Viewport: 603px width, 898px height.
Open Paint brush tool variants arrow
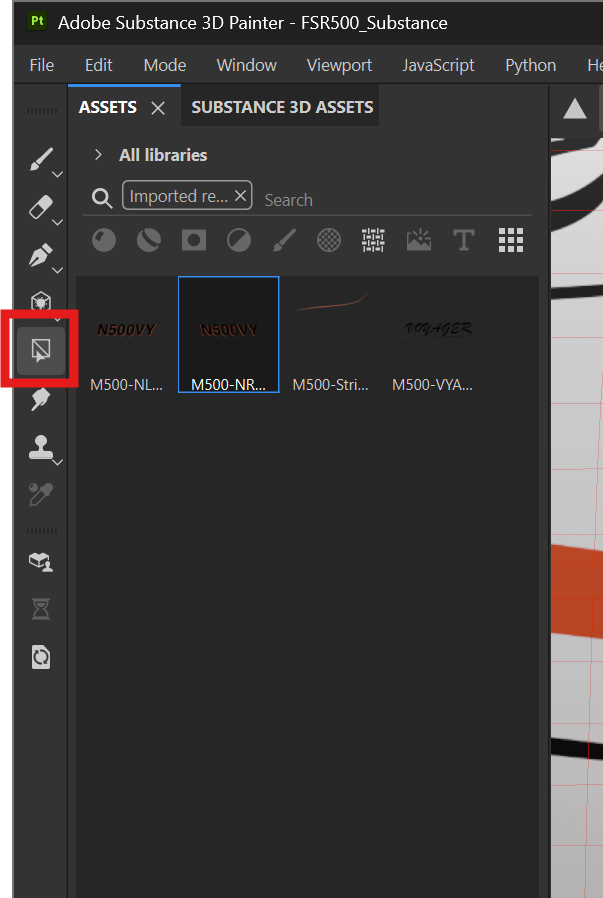(x=57, y=174)
